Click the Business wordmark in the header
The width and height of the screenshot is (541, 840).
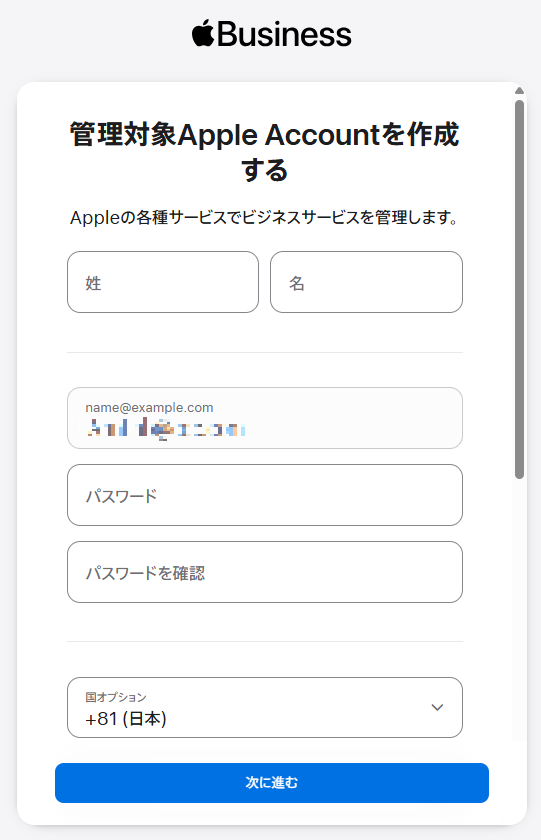tap(284, 34)
